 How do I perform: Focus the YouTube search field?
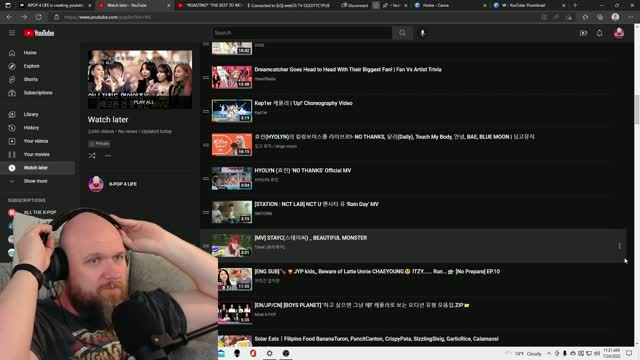(x=302, y=33)
